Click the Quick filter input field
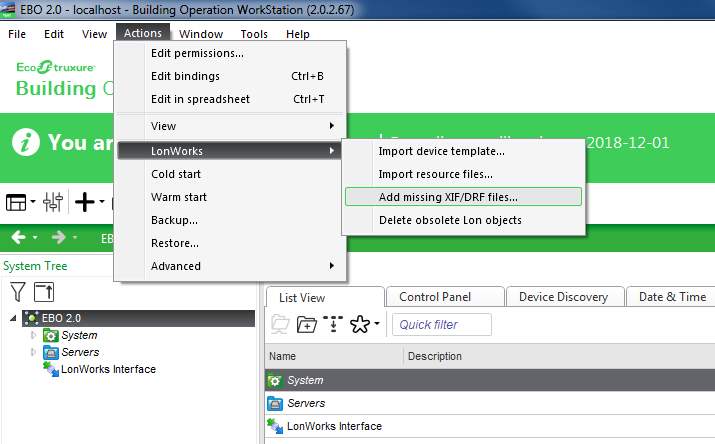The width and height of the screenshot is (715, 444). (441, 325)
